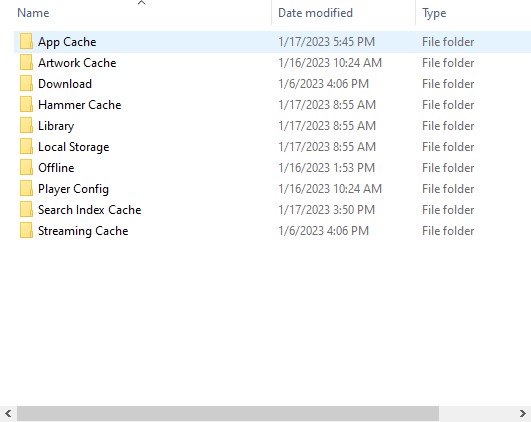Click the 'Library' folder name
Image resolution: width=531 pixels, height=422 pixels.
(x=56, y=126)
